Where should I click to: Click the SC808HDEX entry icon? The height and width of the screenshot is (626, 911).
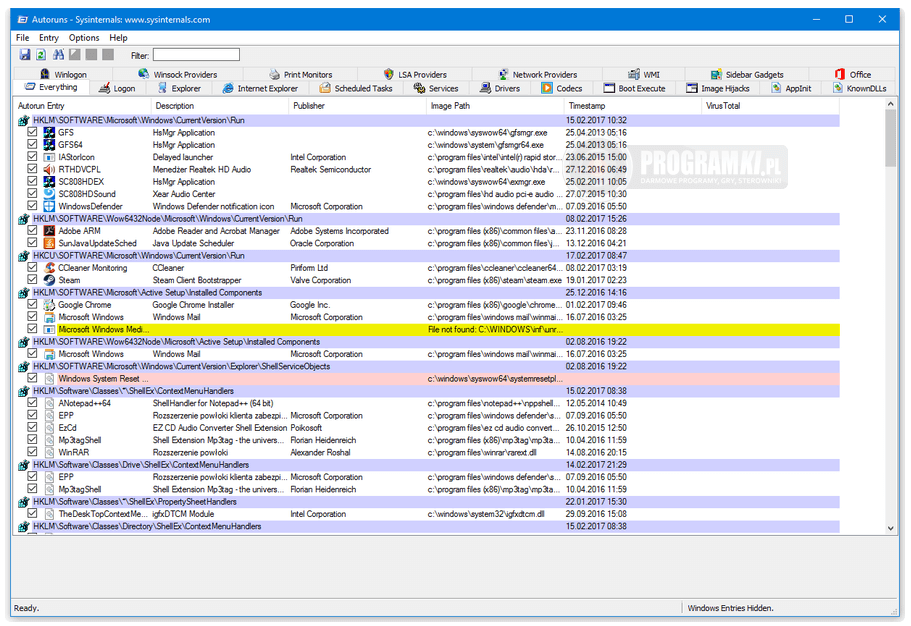(x=49, y=181)
